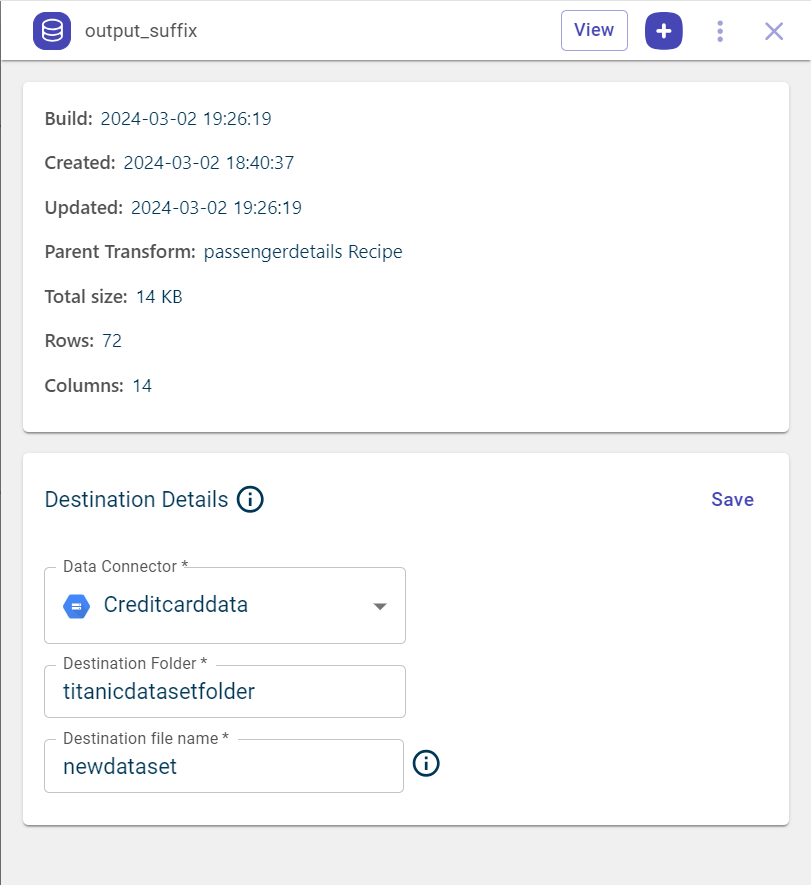
Task: Click the Build timestamp value
Action: coord(186,119)
